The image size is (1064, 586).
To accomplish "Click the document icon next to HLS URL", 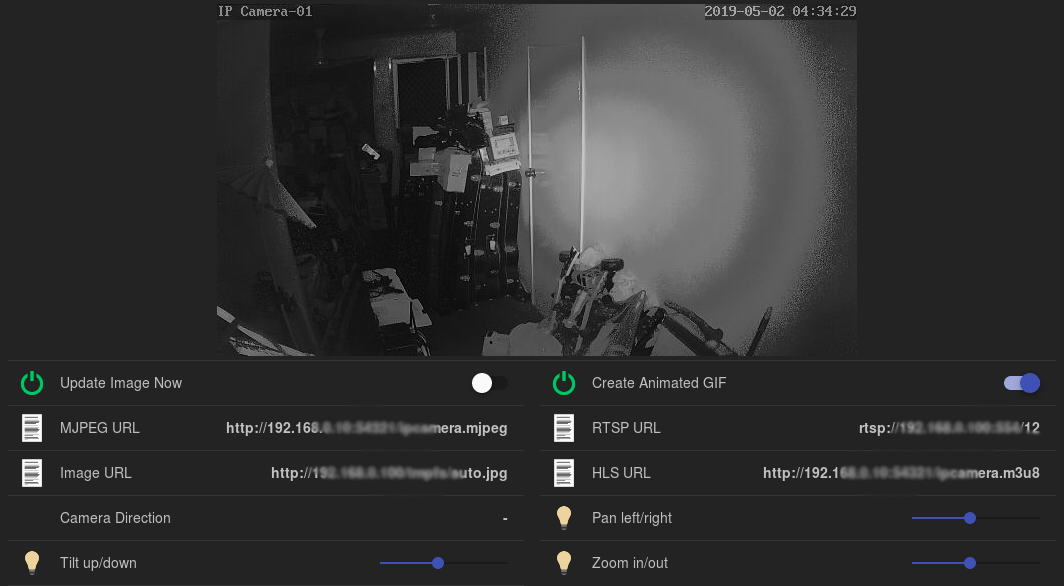I will click(x=563, y=473).
